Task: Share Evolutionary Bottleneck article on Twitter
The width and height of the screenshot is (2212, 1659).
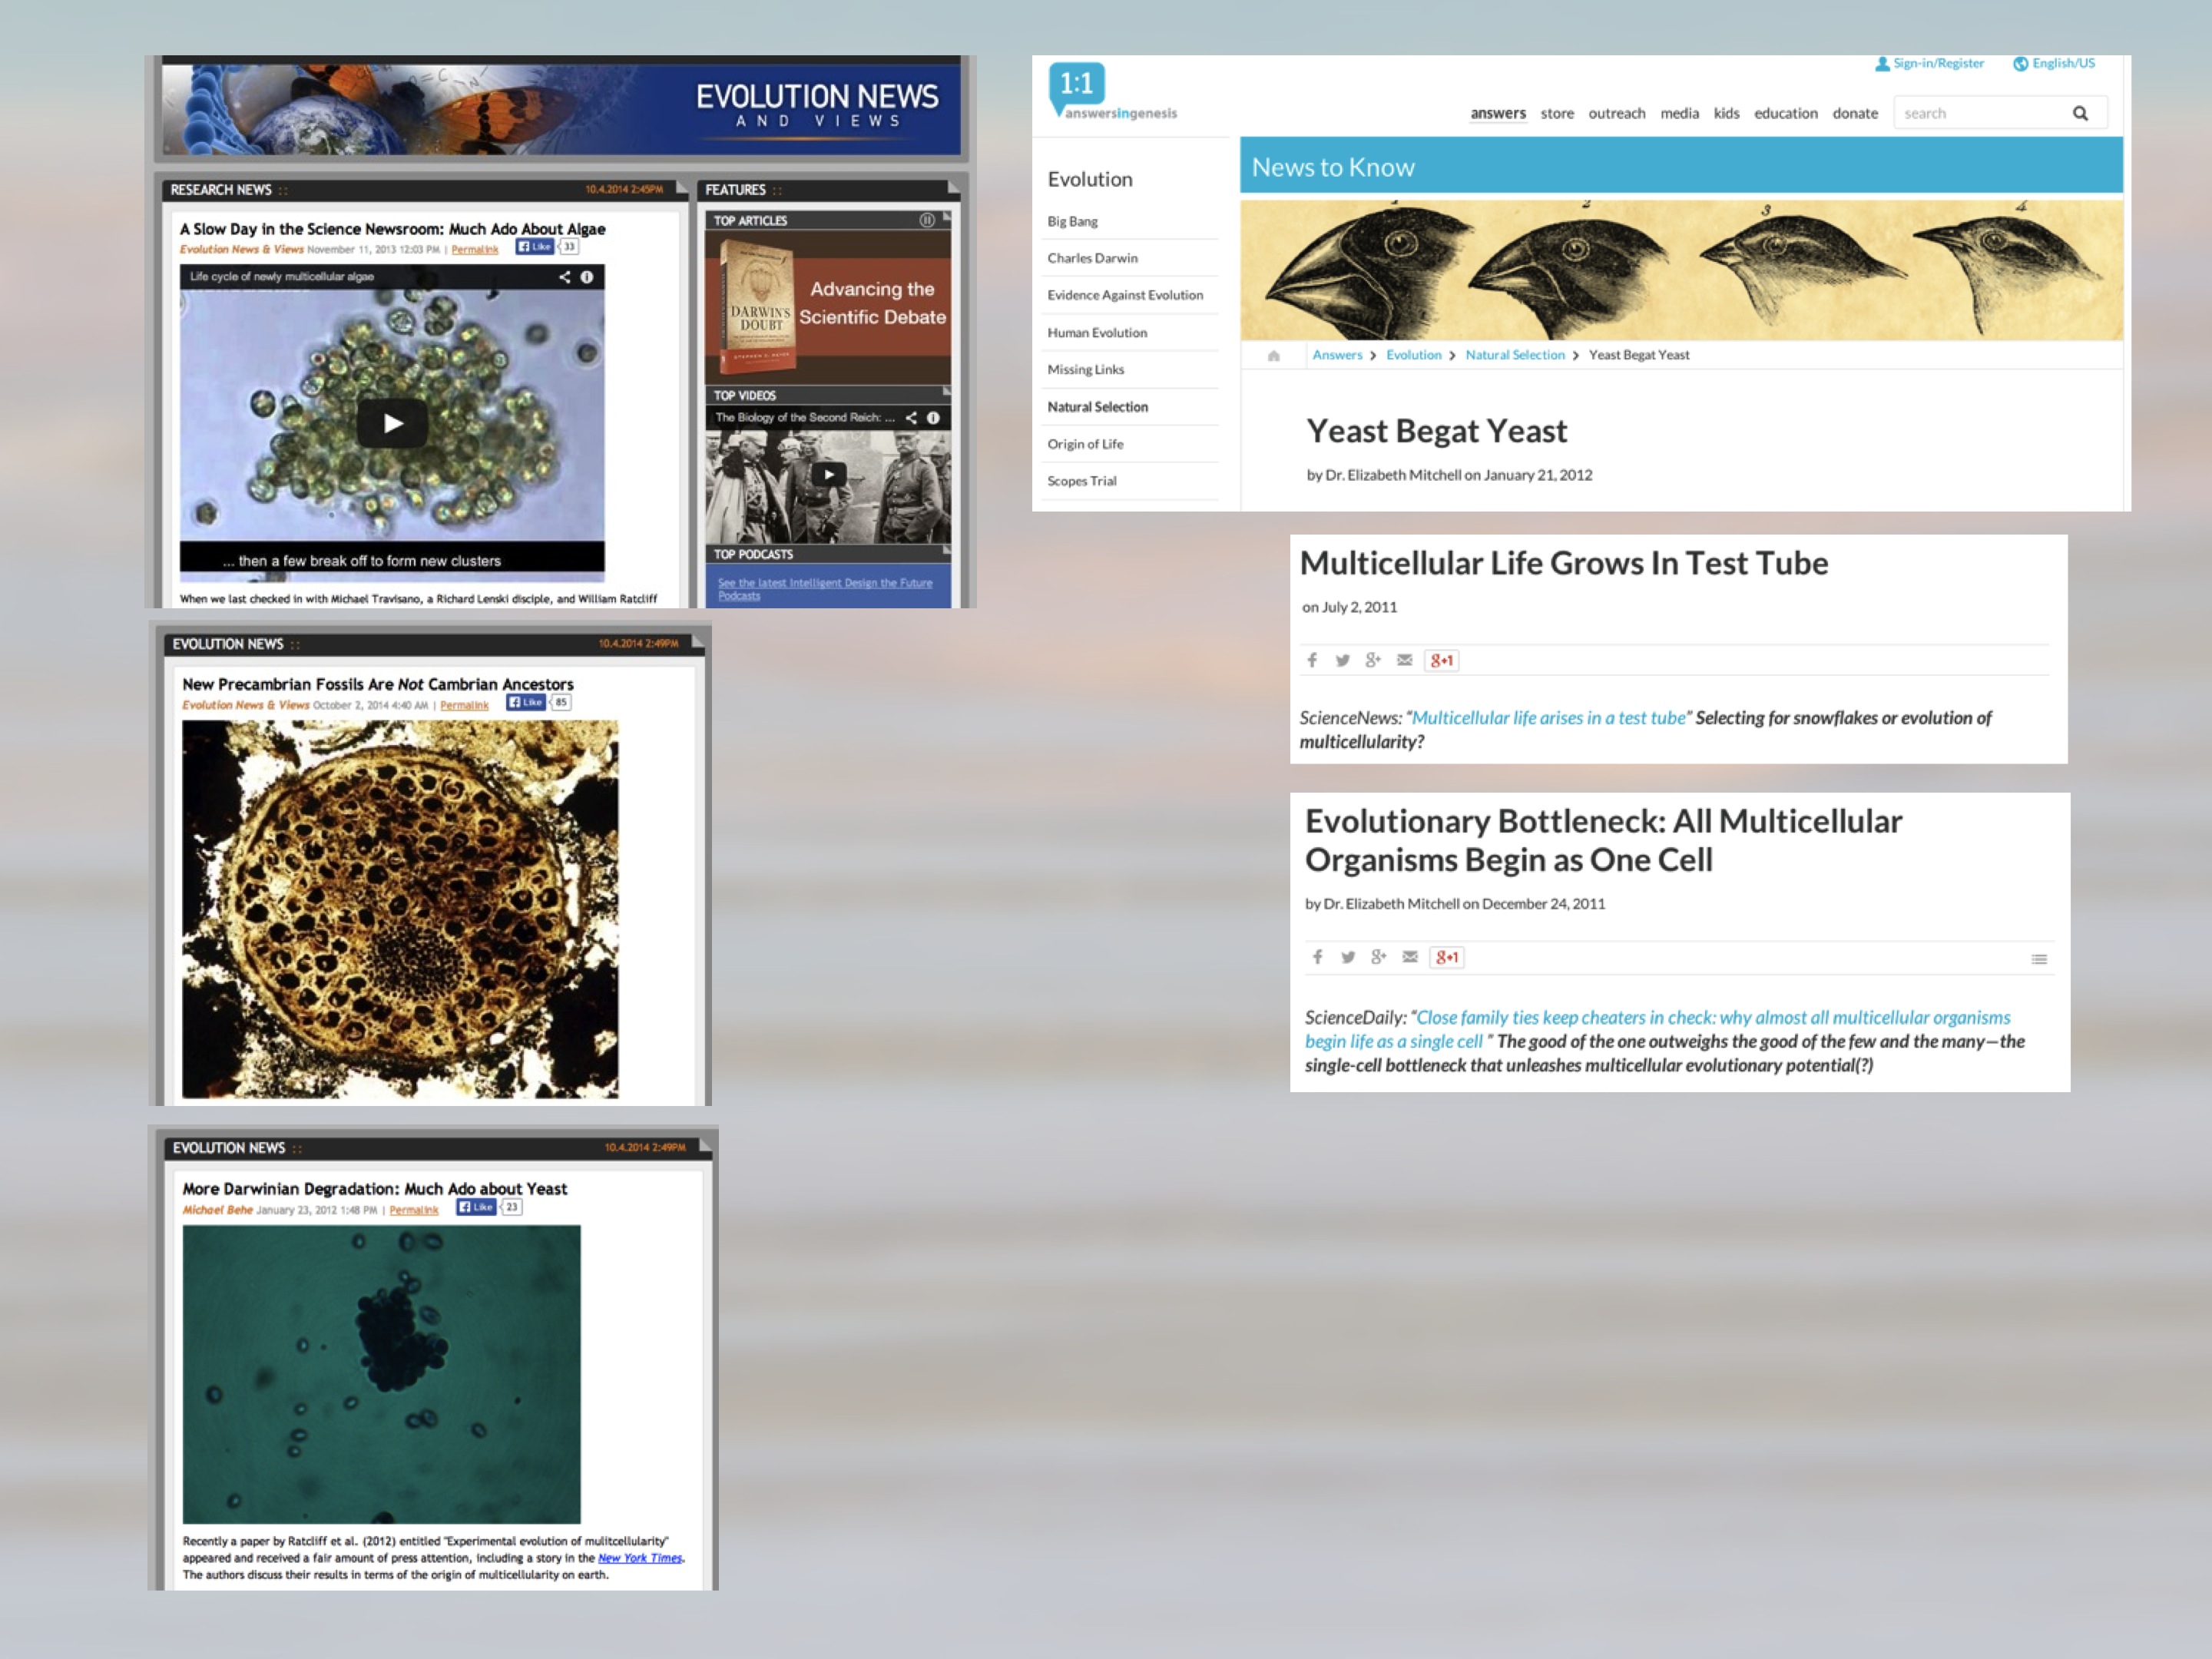Action: (1348, 957)
